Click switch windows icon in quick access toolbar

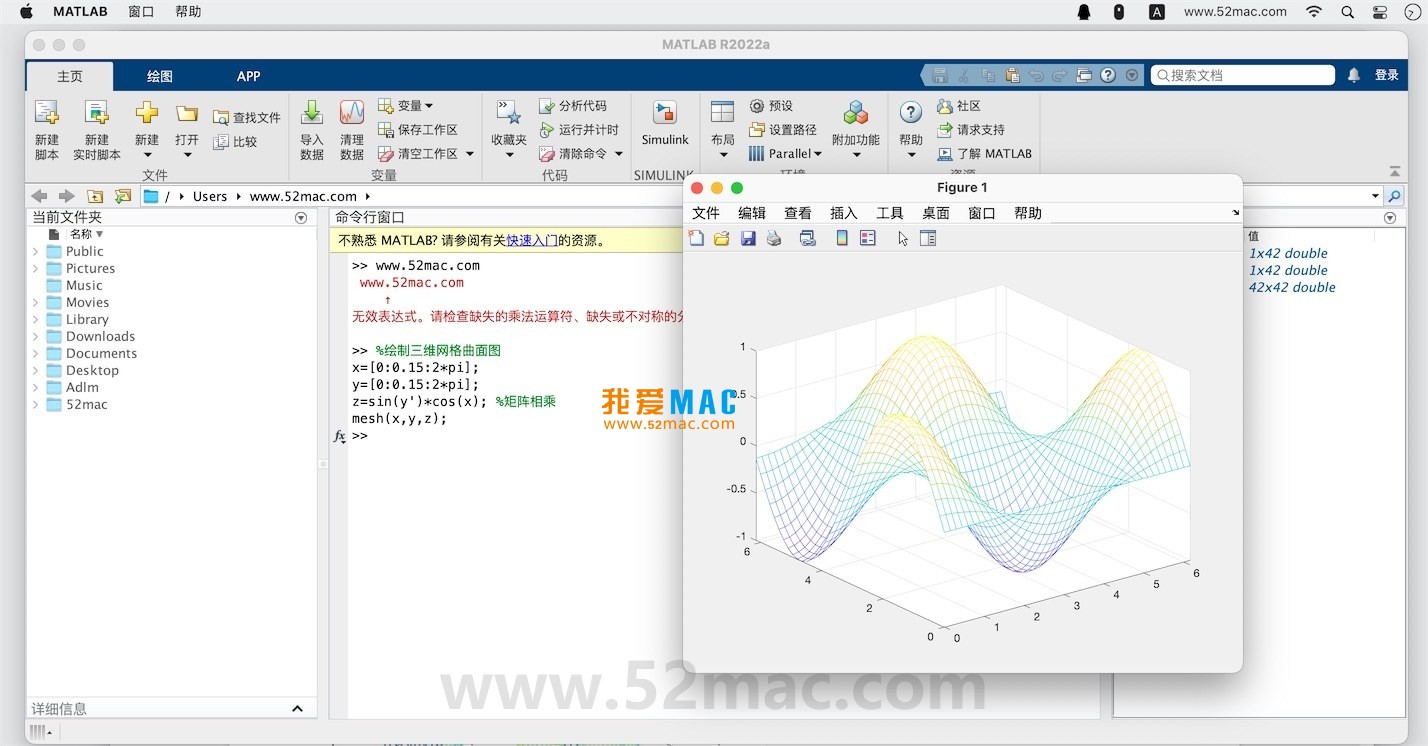point(1085,75)
